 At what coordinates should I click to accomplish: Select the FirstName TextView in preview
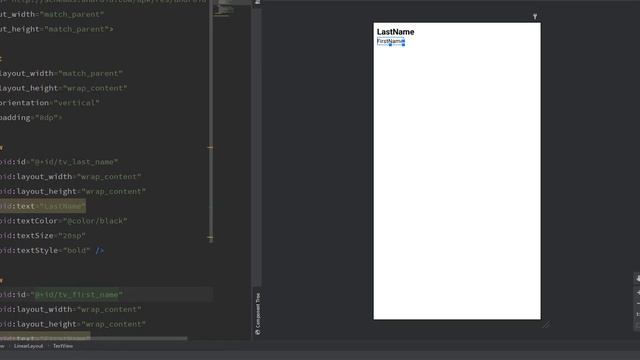391,41
